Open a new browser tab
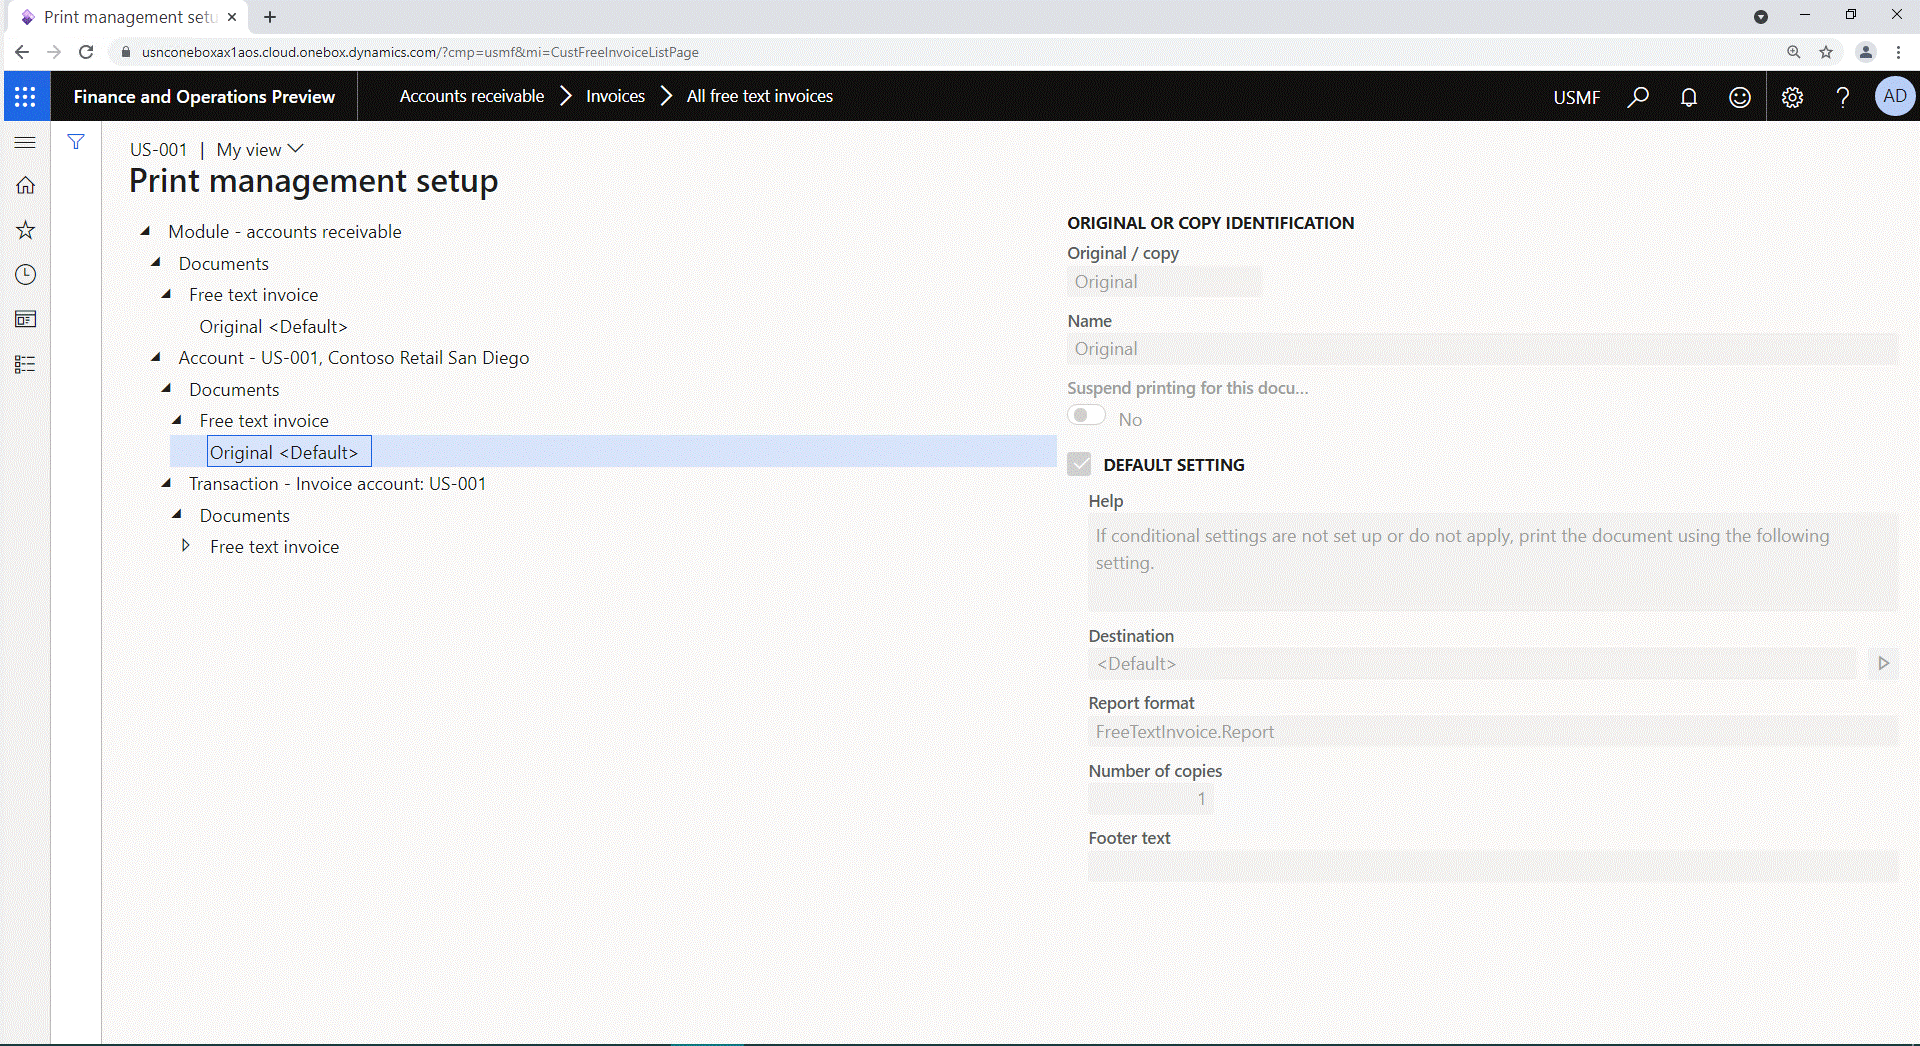 pyautogui.click(x=270, y=17)
